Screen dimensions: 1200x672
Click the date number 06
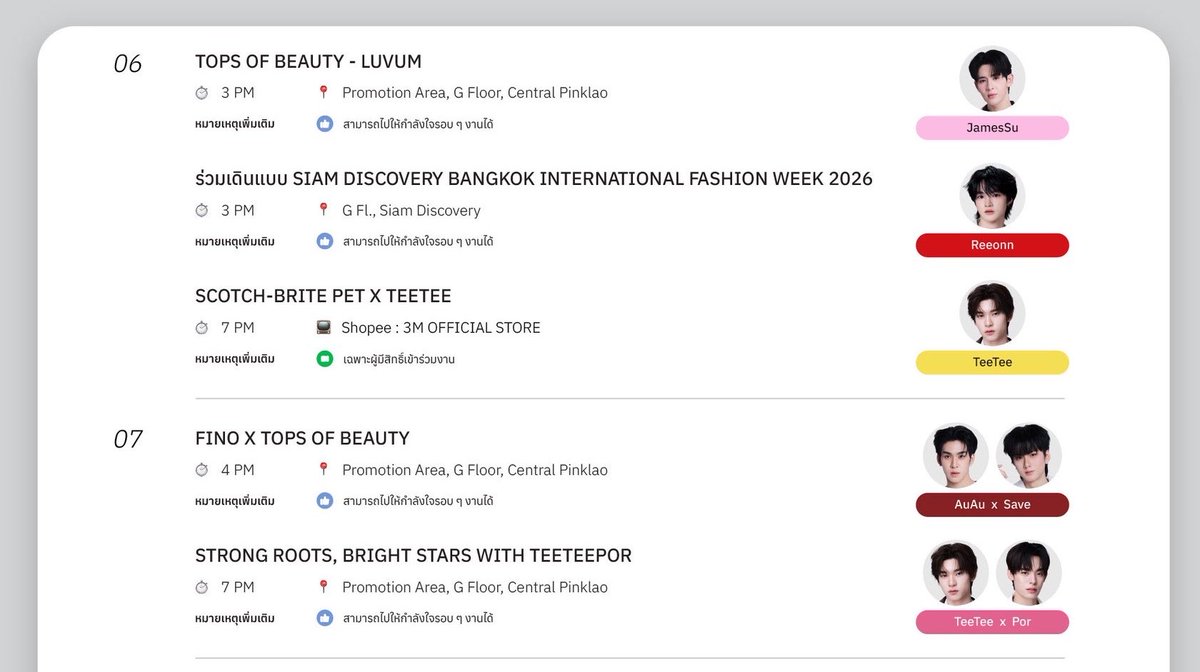(x=128, y=64)
